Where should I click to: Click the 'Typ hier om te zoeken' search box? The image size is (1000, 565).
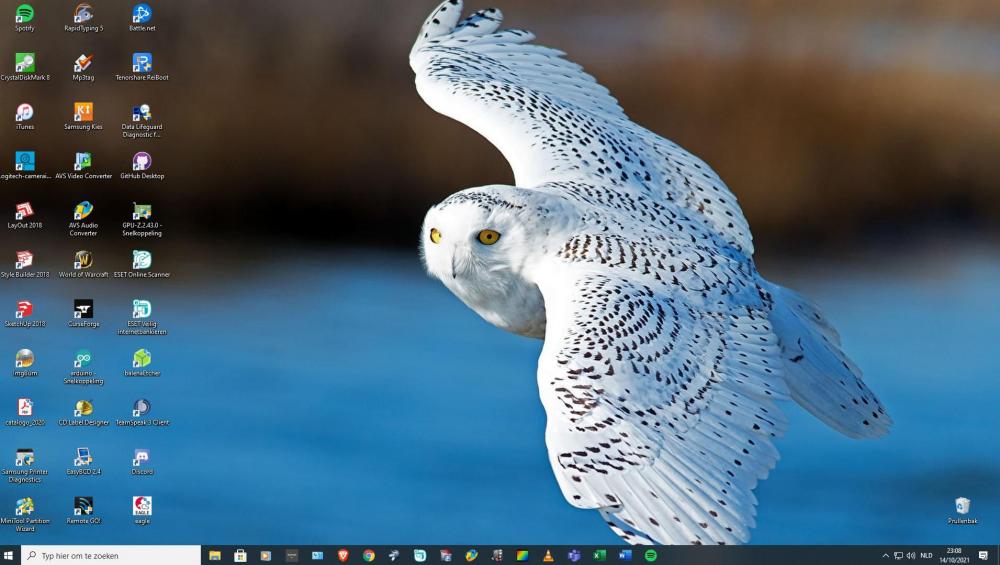(110, 556)
